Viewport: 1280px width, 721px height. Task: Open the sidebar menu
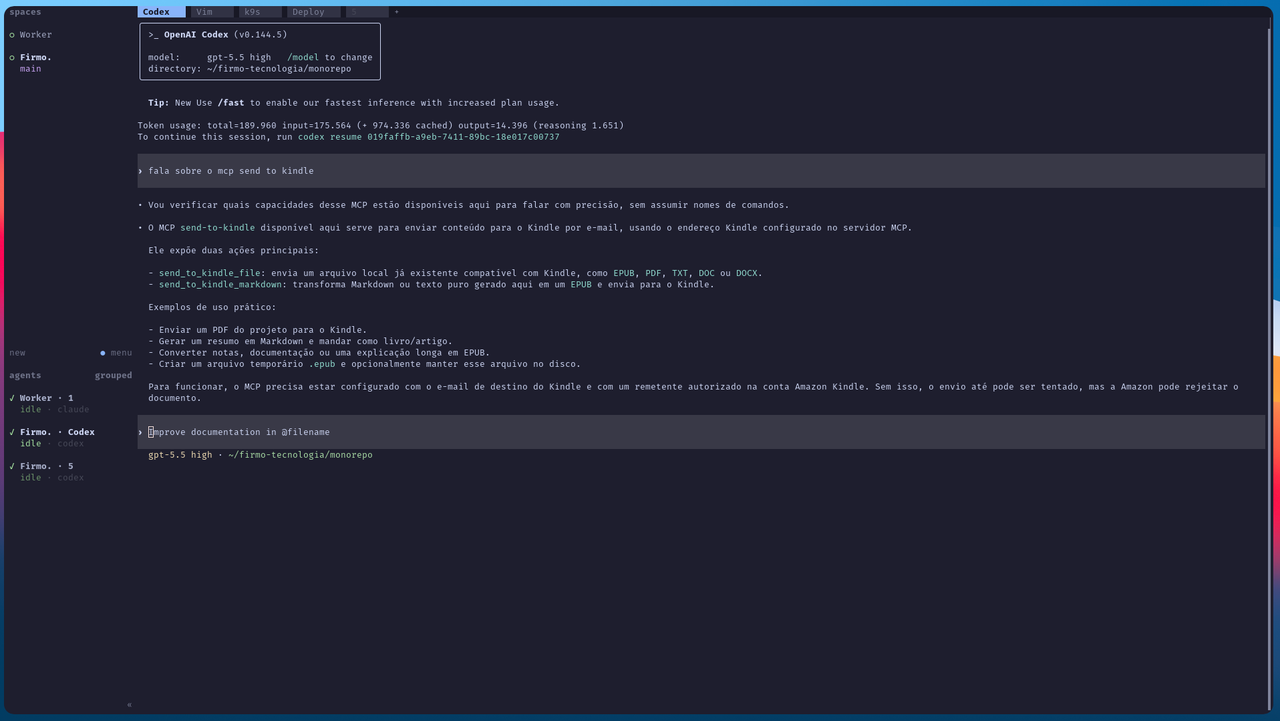point(121,353)
